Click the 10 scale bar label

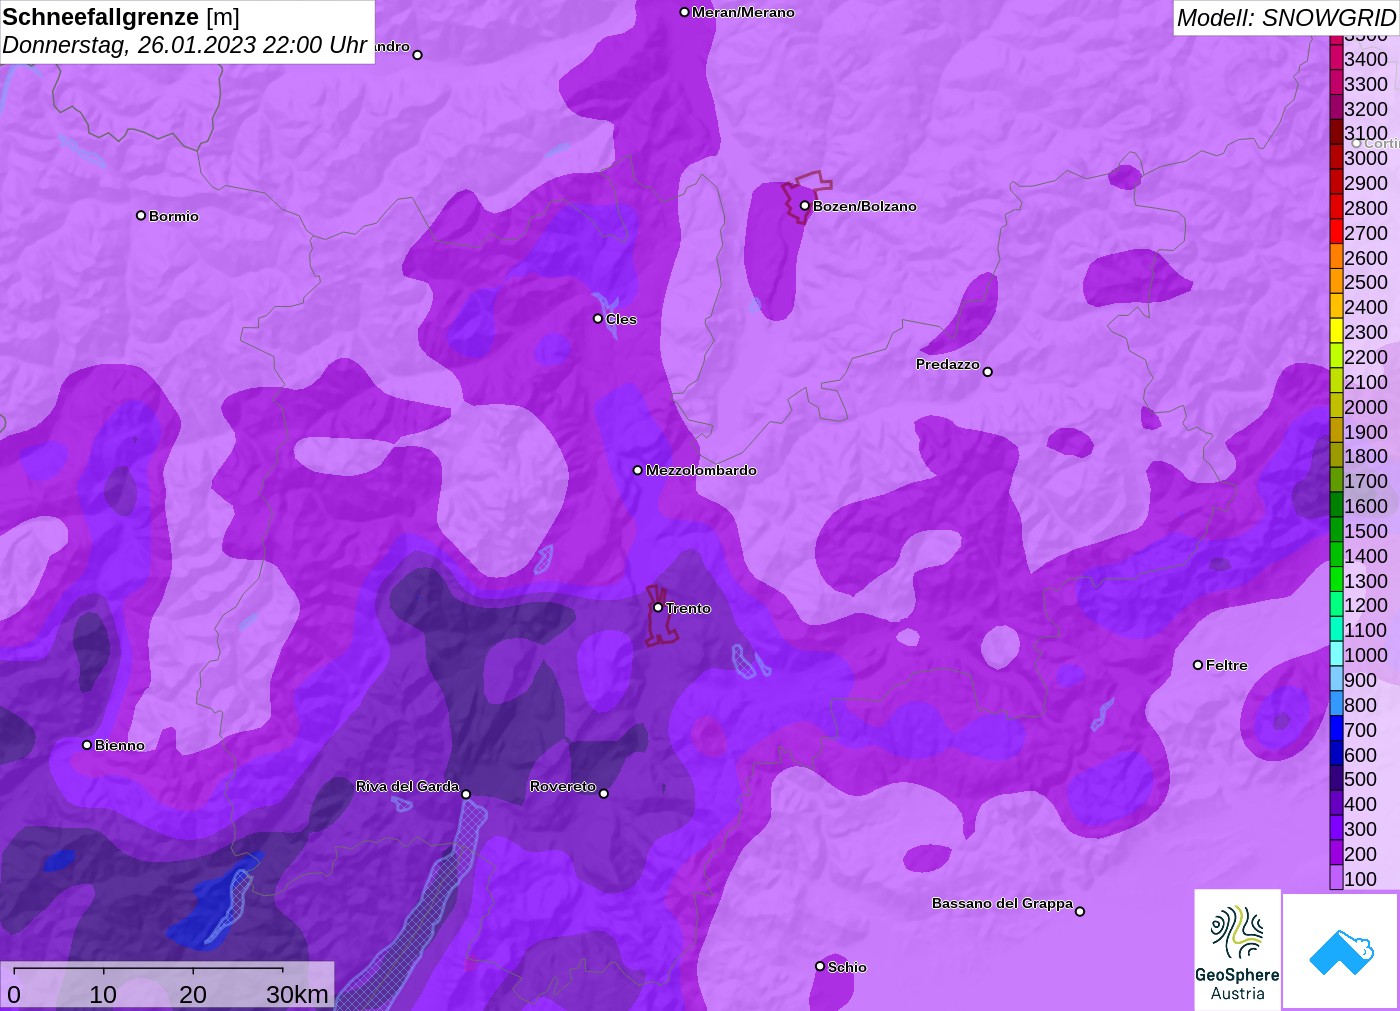(x=103, y=994)
